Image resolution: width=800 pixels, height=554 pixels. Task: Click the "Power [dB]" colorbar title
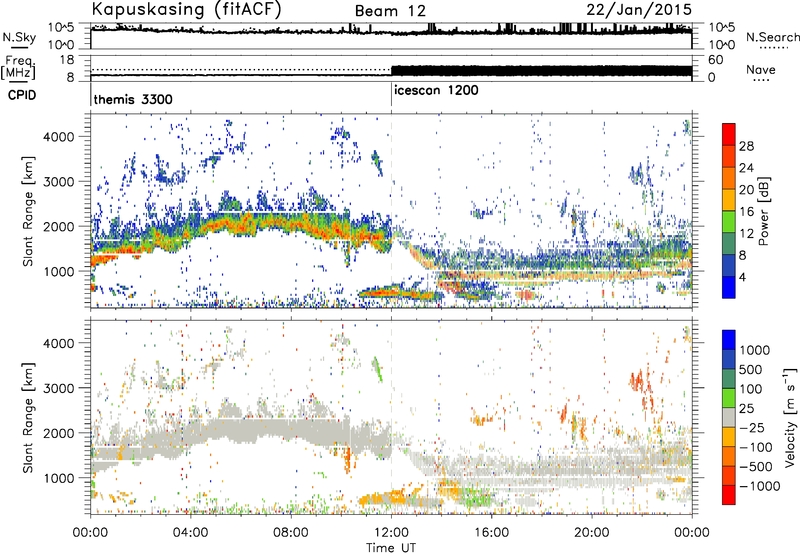[x=763, y=211]
